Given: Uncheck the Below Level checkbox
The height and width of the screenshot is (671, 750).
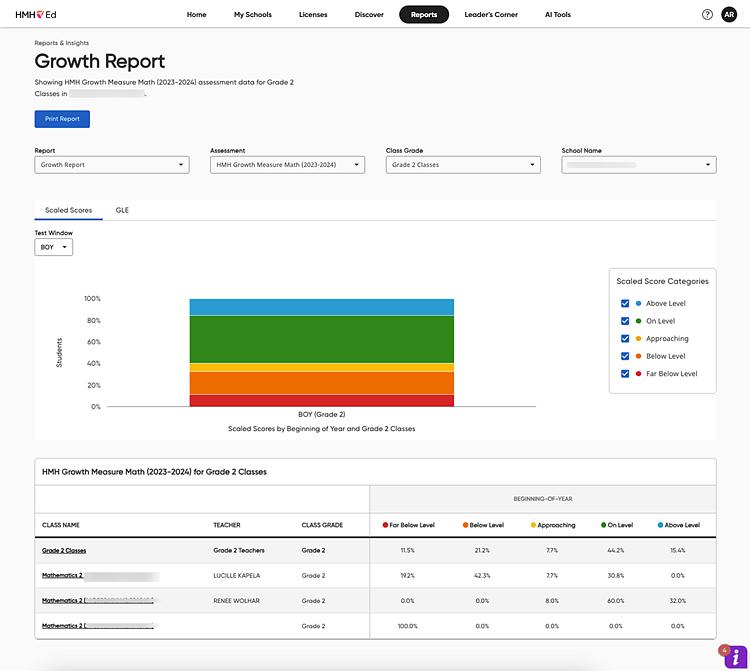Looking at the screenshot, I should 625,356.
